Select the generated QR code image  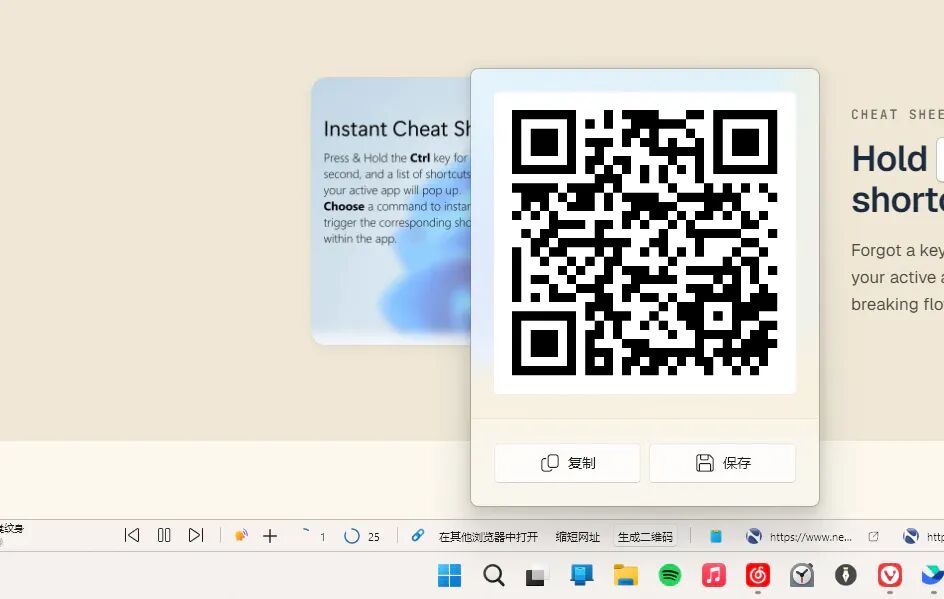(x=645, y=243)
